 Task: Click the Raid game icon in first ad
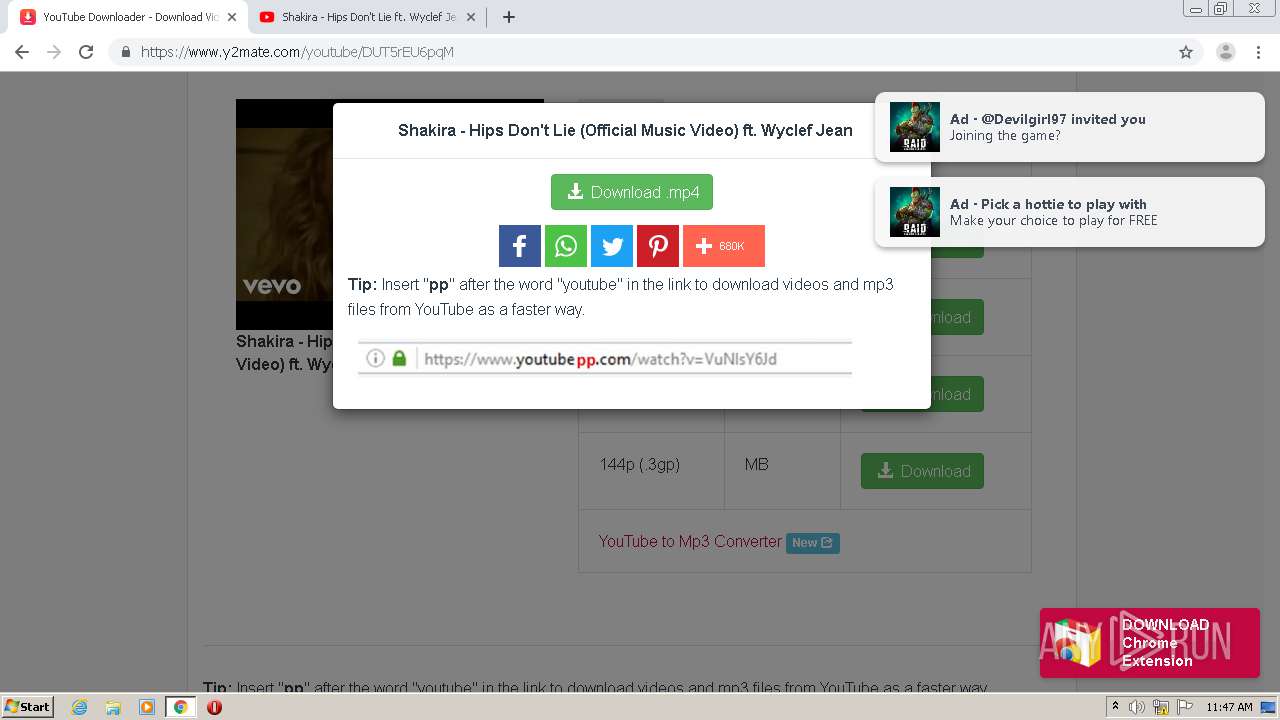point(915,127)
